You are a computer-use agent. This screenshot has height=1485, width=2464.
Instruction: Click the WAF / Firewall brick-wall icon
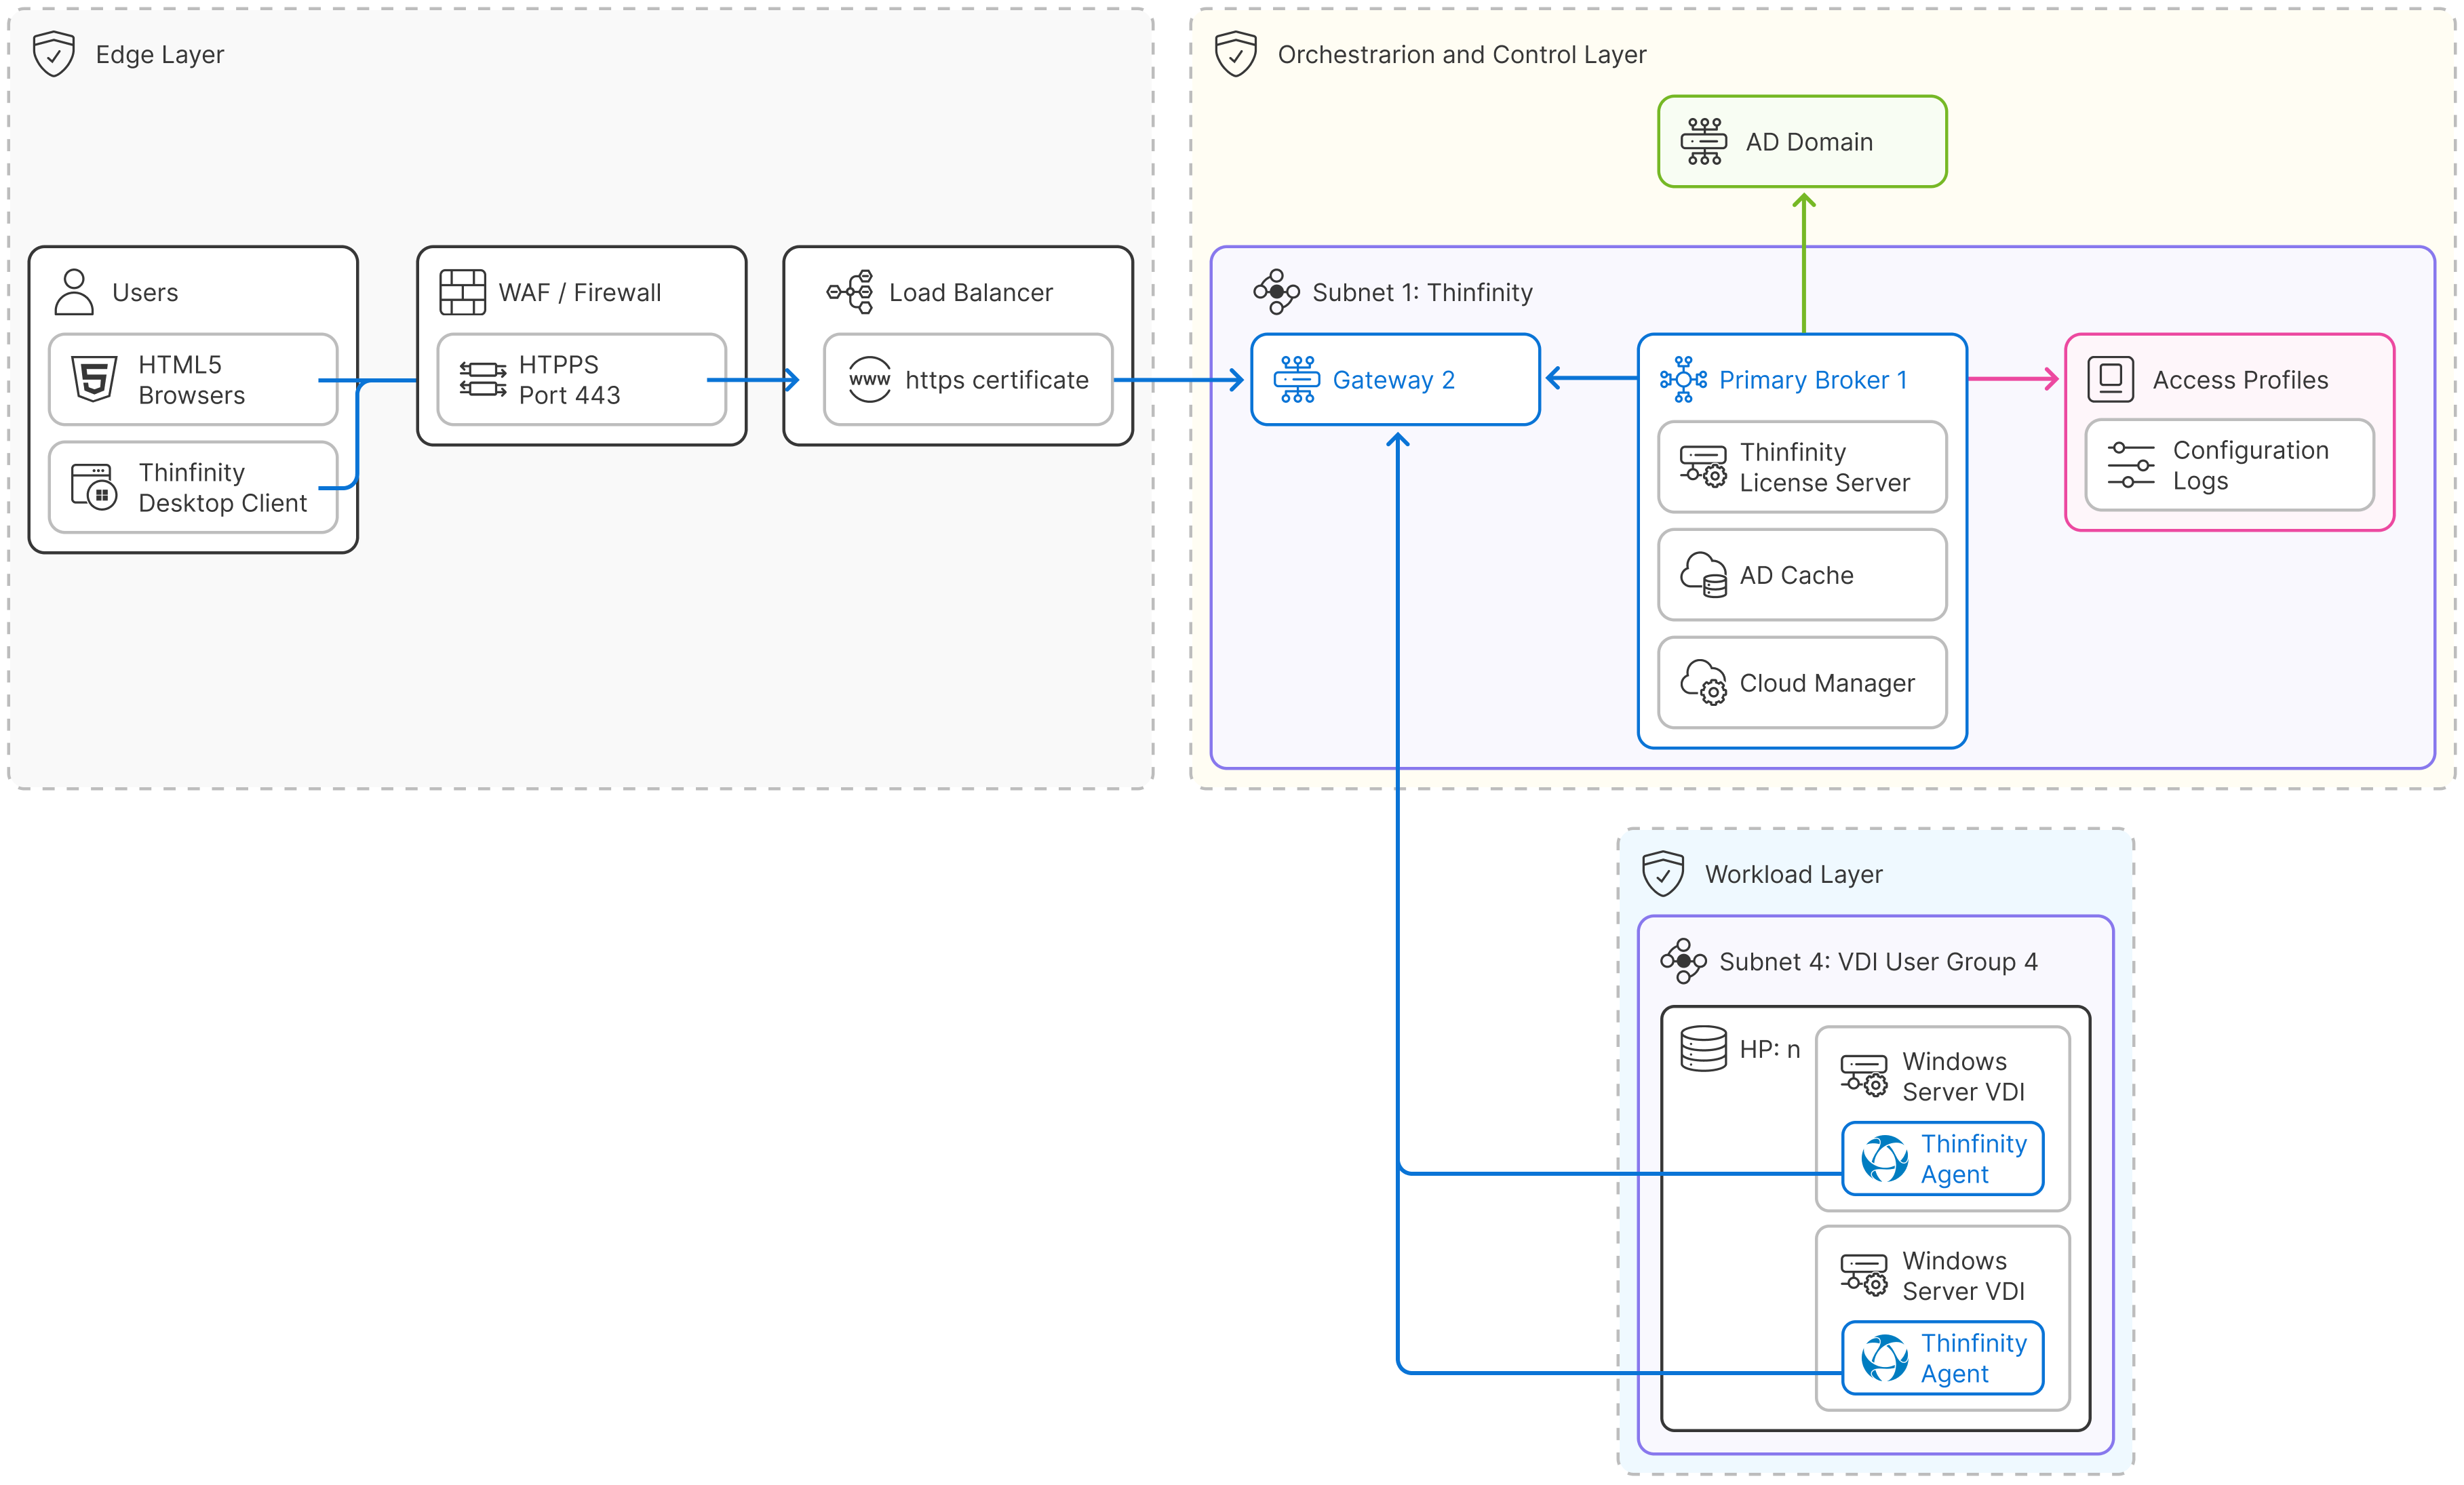pos(463,292)
